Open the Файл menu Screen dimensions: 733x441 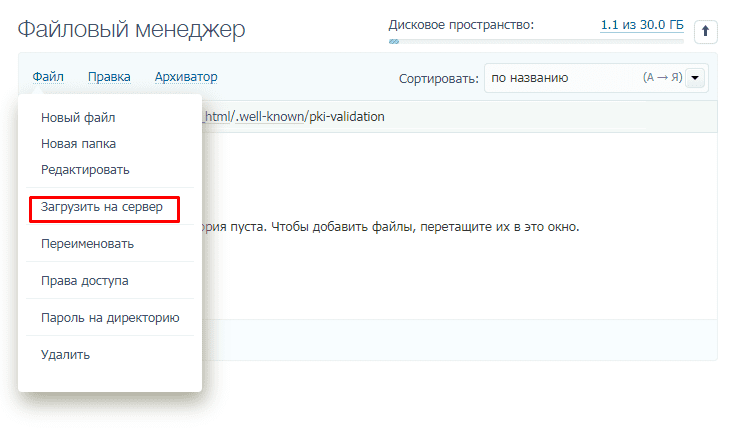click(48, 77)
